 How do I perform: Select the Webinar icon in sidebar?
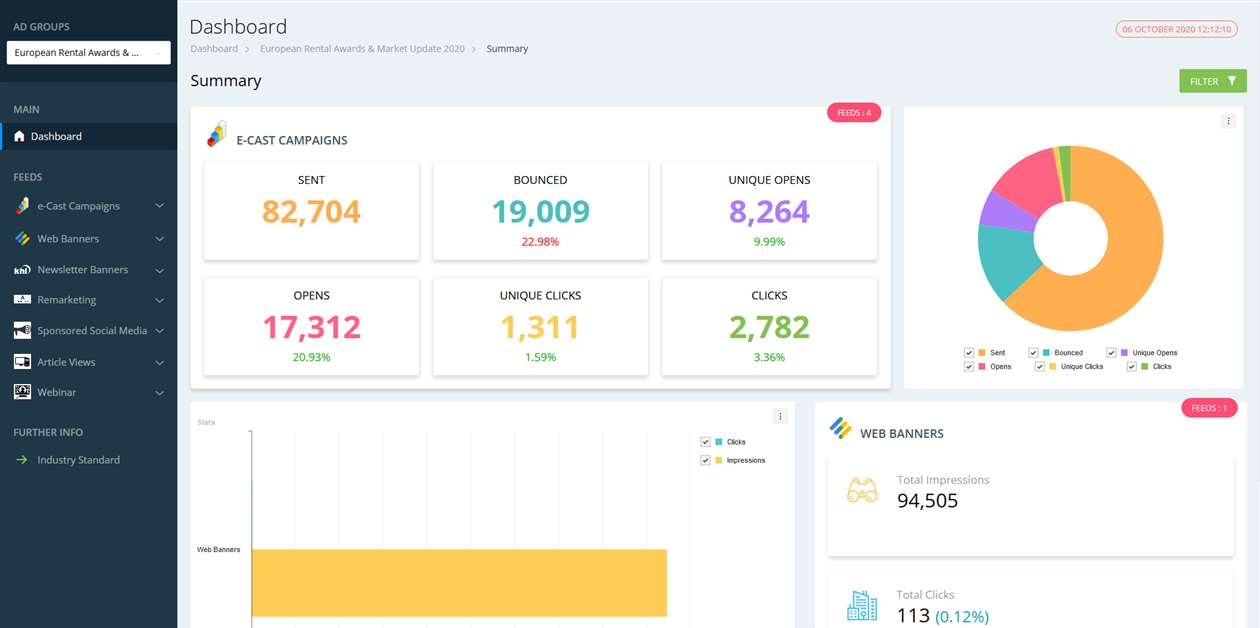coord(21,392)
